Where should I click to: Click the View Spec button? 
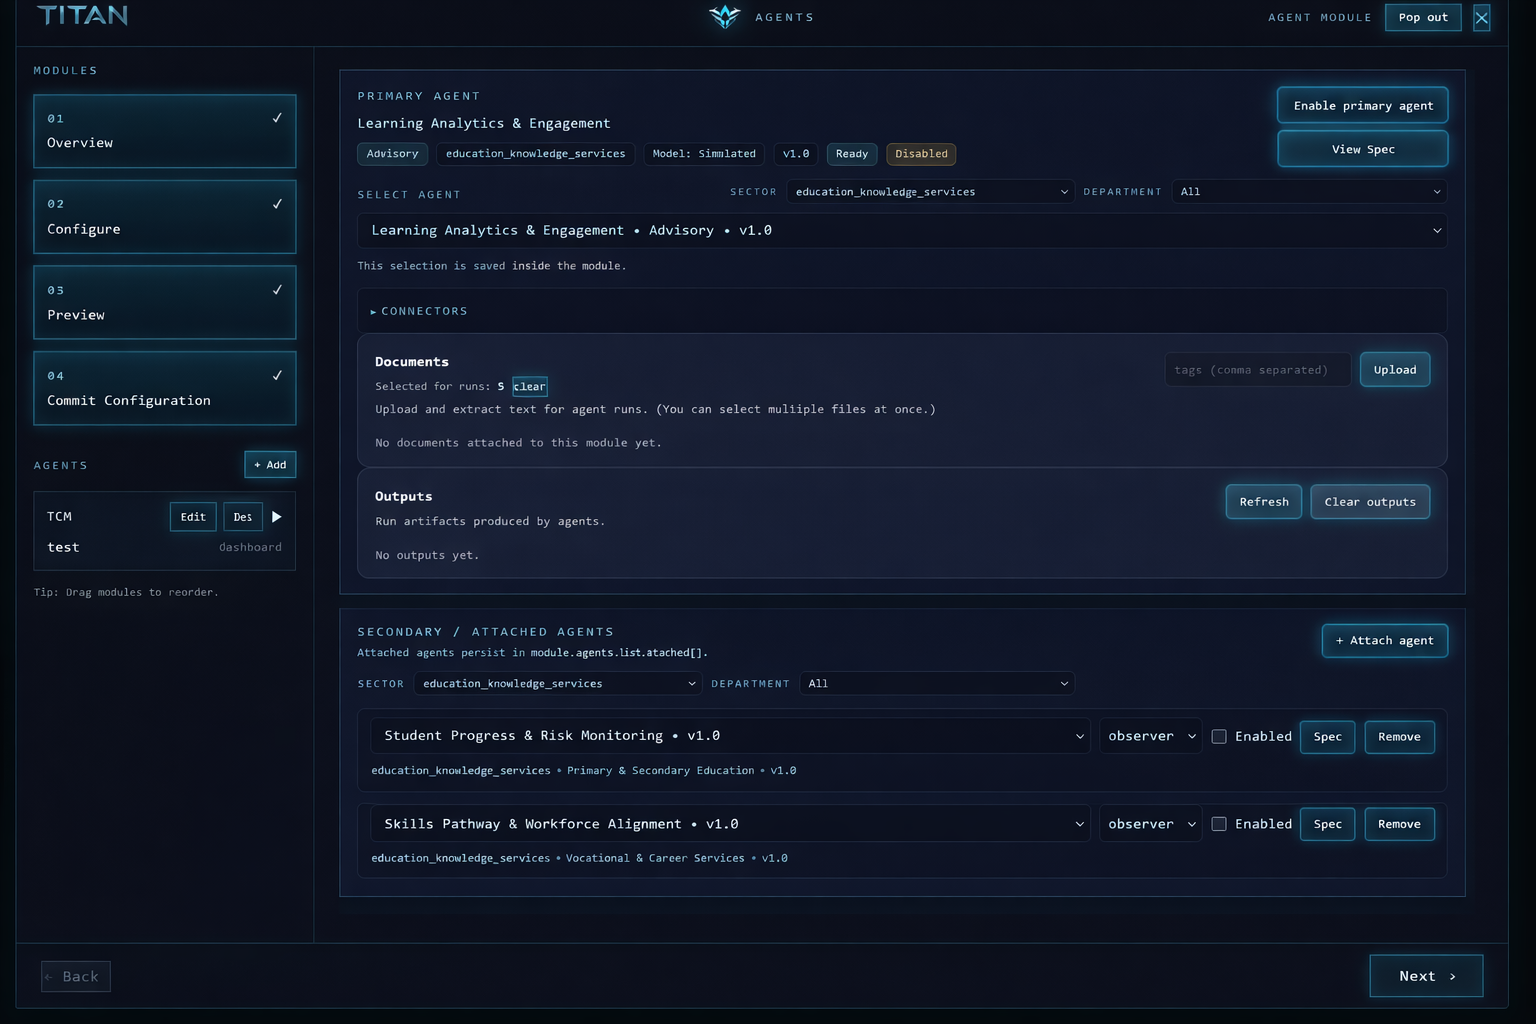[x=1362, y=149]
